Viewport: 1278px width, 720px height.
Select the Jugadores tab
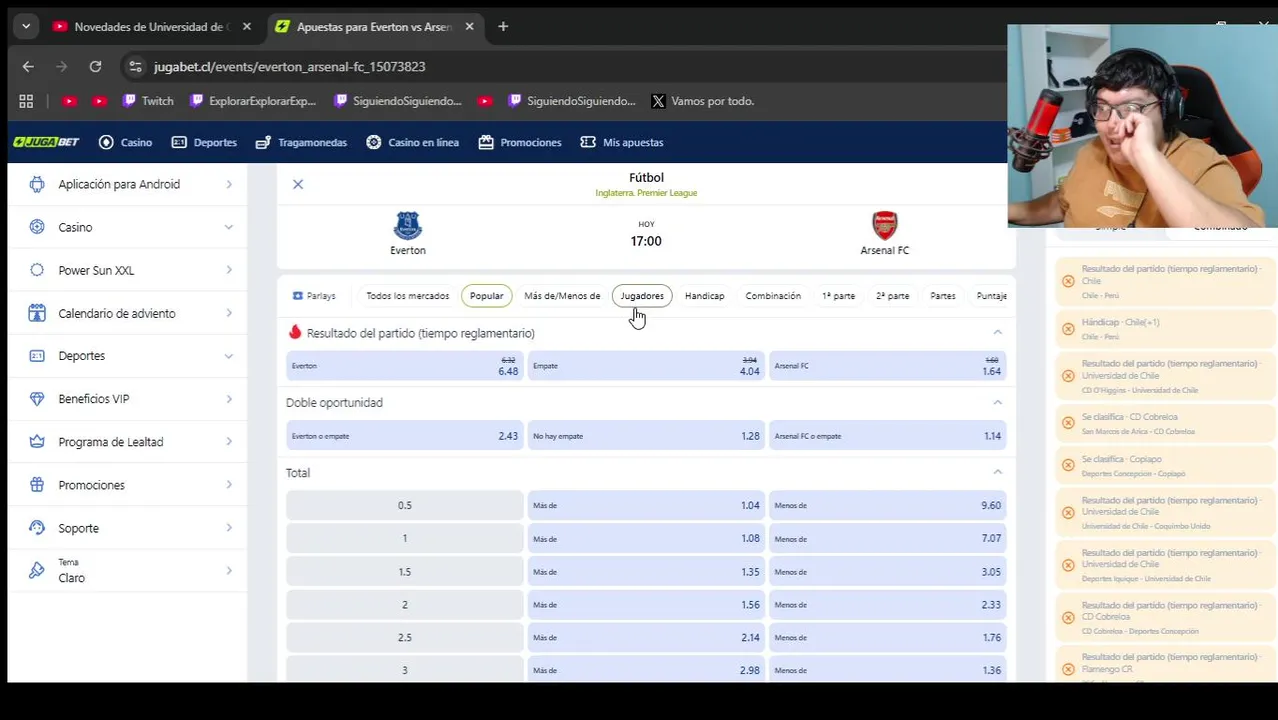(642, 296)
